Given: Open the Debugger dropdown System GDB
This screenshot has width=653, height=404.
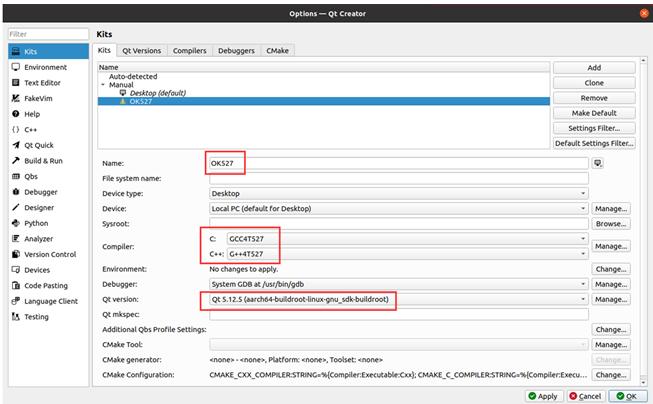Looking at the screenshot, I should [x=399, y=284].
